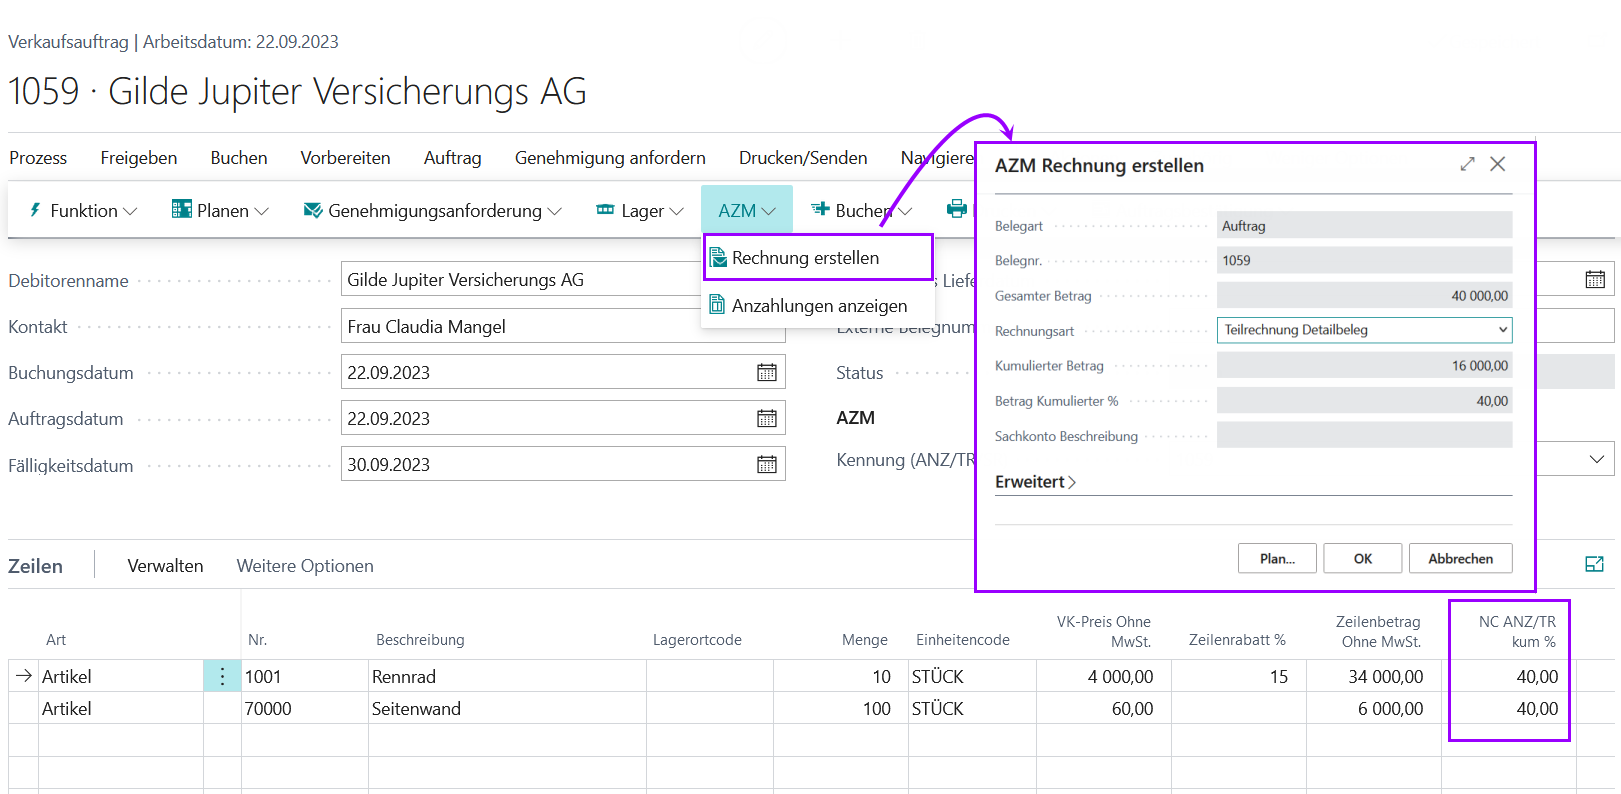Viewport: 1621px width, 794px height.
Task: Confirm the dialog with OK
Action: pos(1363,558)
